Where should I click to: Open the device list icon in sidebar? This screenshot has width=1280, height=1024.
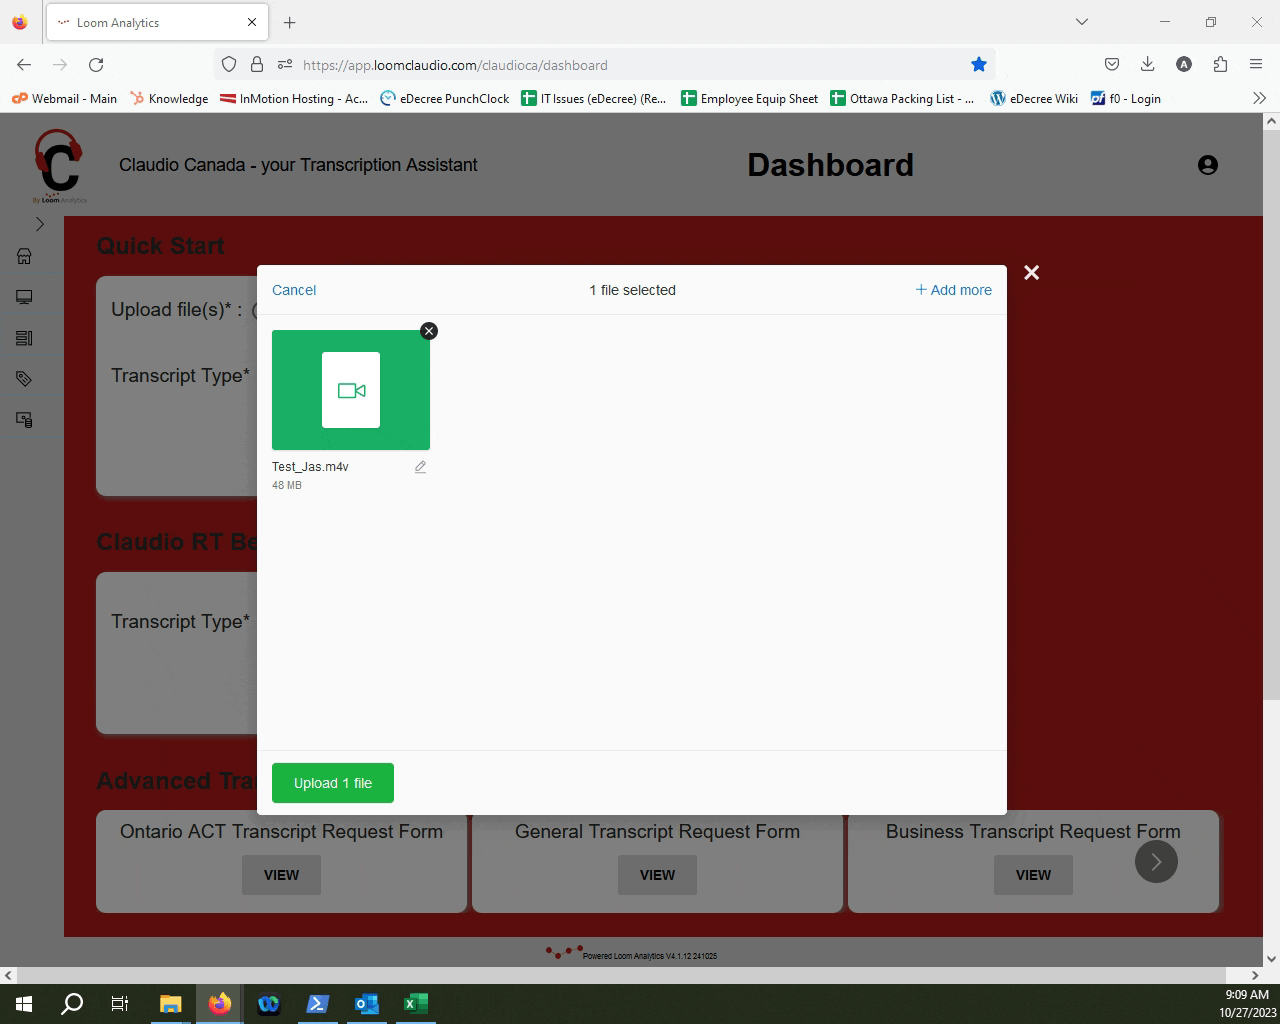click(x=25, y=420)
